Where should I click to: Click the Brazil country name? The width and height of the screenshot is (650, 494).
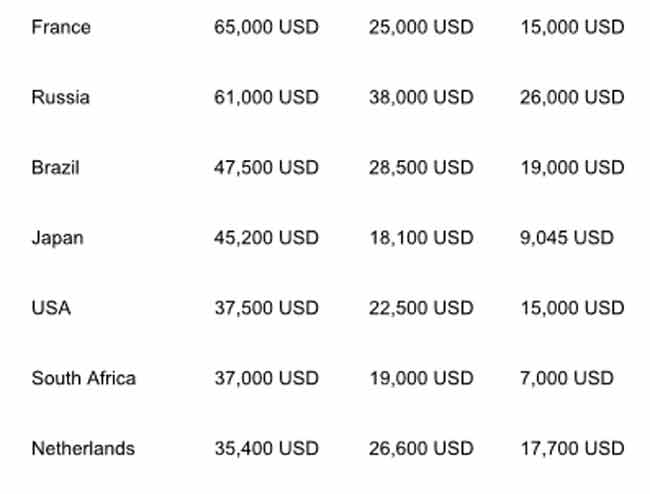pos(55,167)
